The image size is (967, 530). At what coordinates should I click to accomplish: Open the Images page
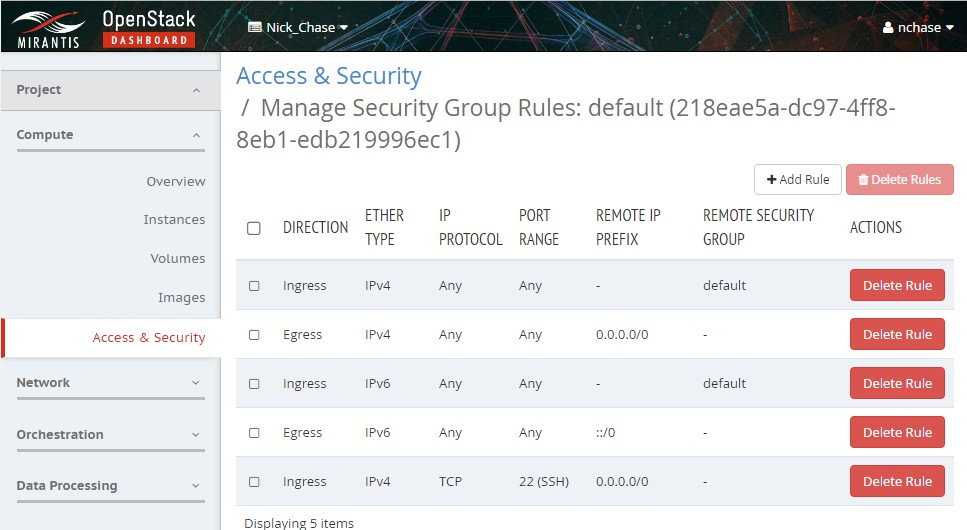(181, 297)
